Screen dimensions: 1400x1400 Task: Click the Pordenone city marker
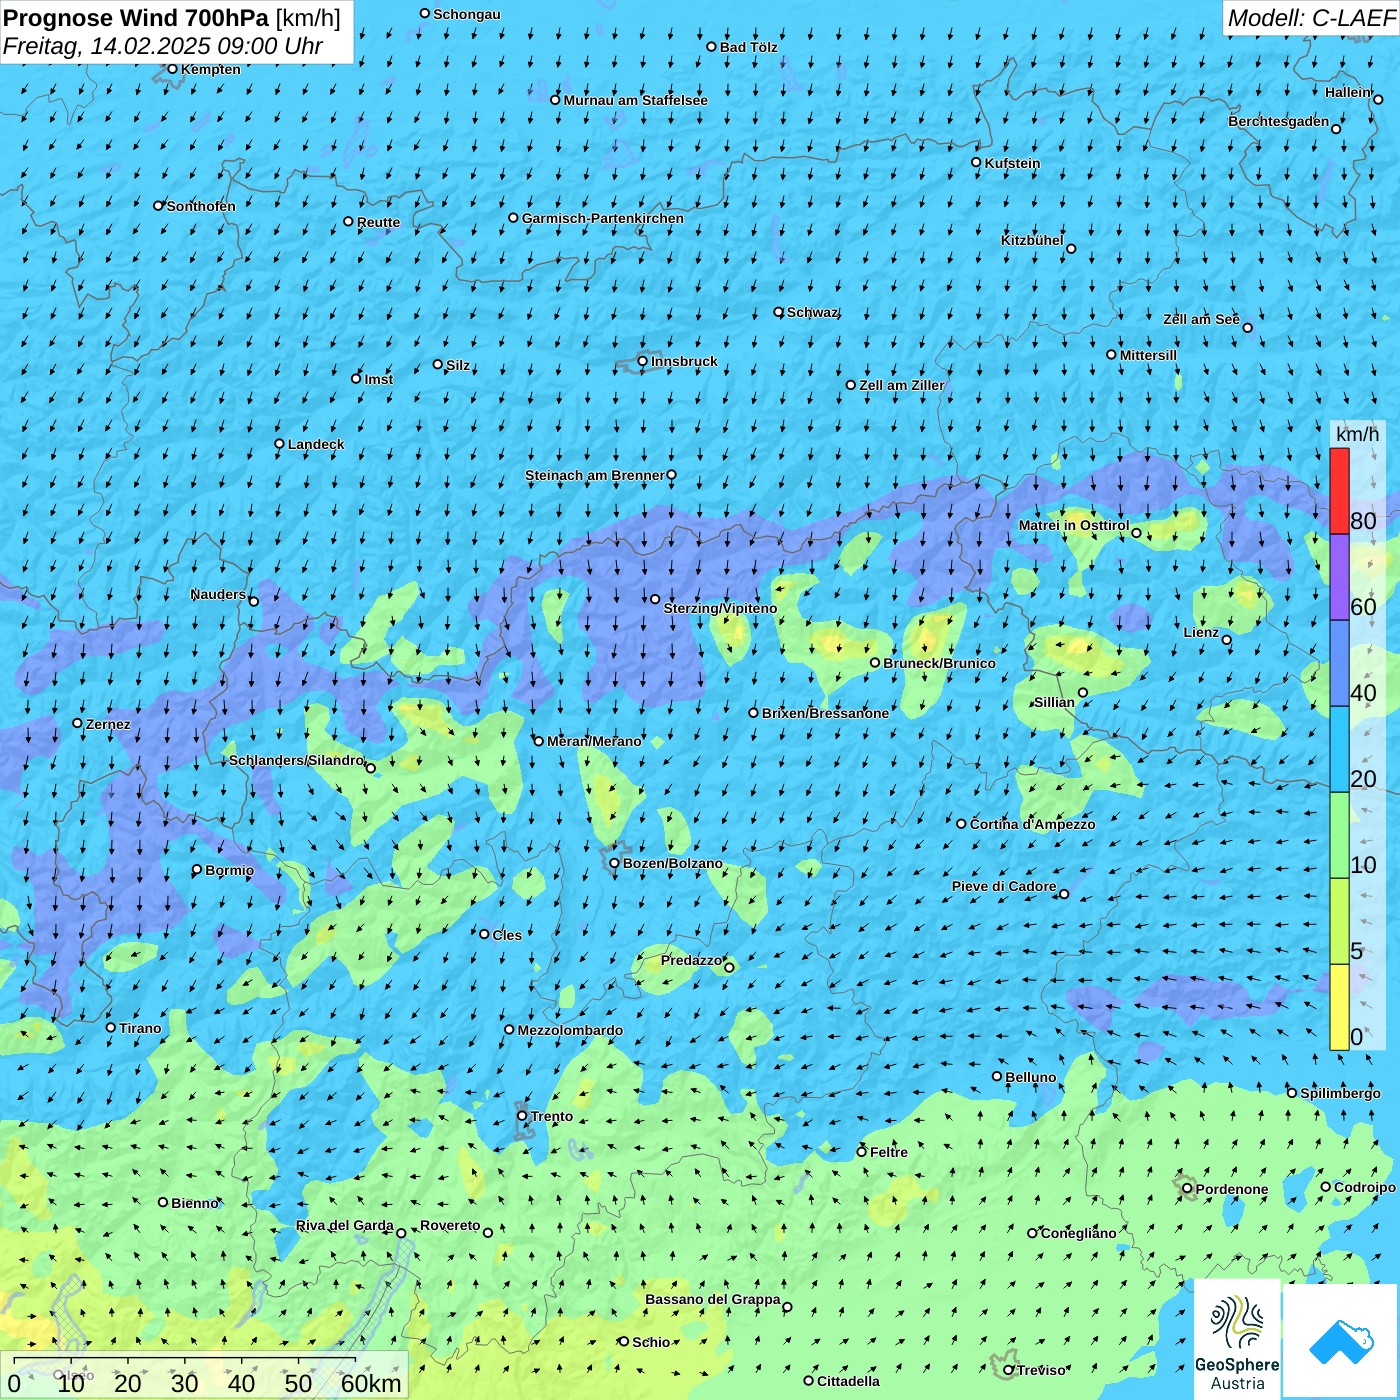[1187, 1189]
